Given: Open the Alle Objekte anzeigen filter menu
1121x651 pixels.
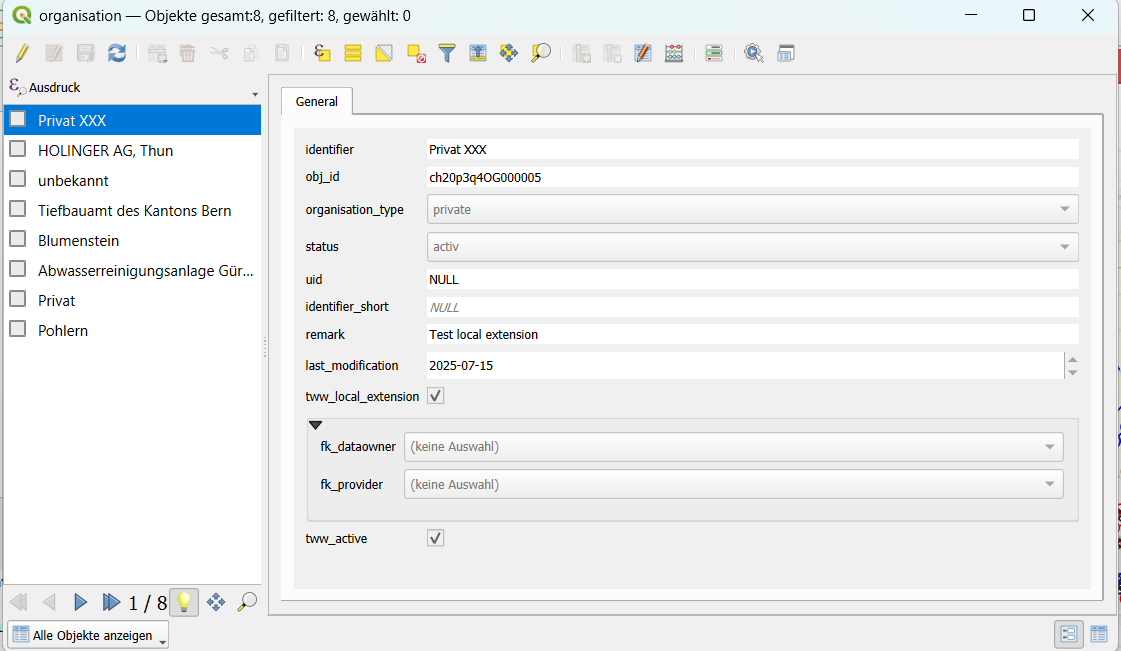Looking at the screenshot, I should 88,635.
